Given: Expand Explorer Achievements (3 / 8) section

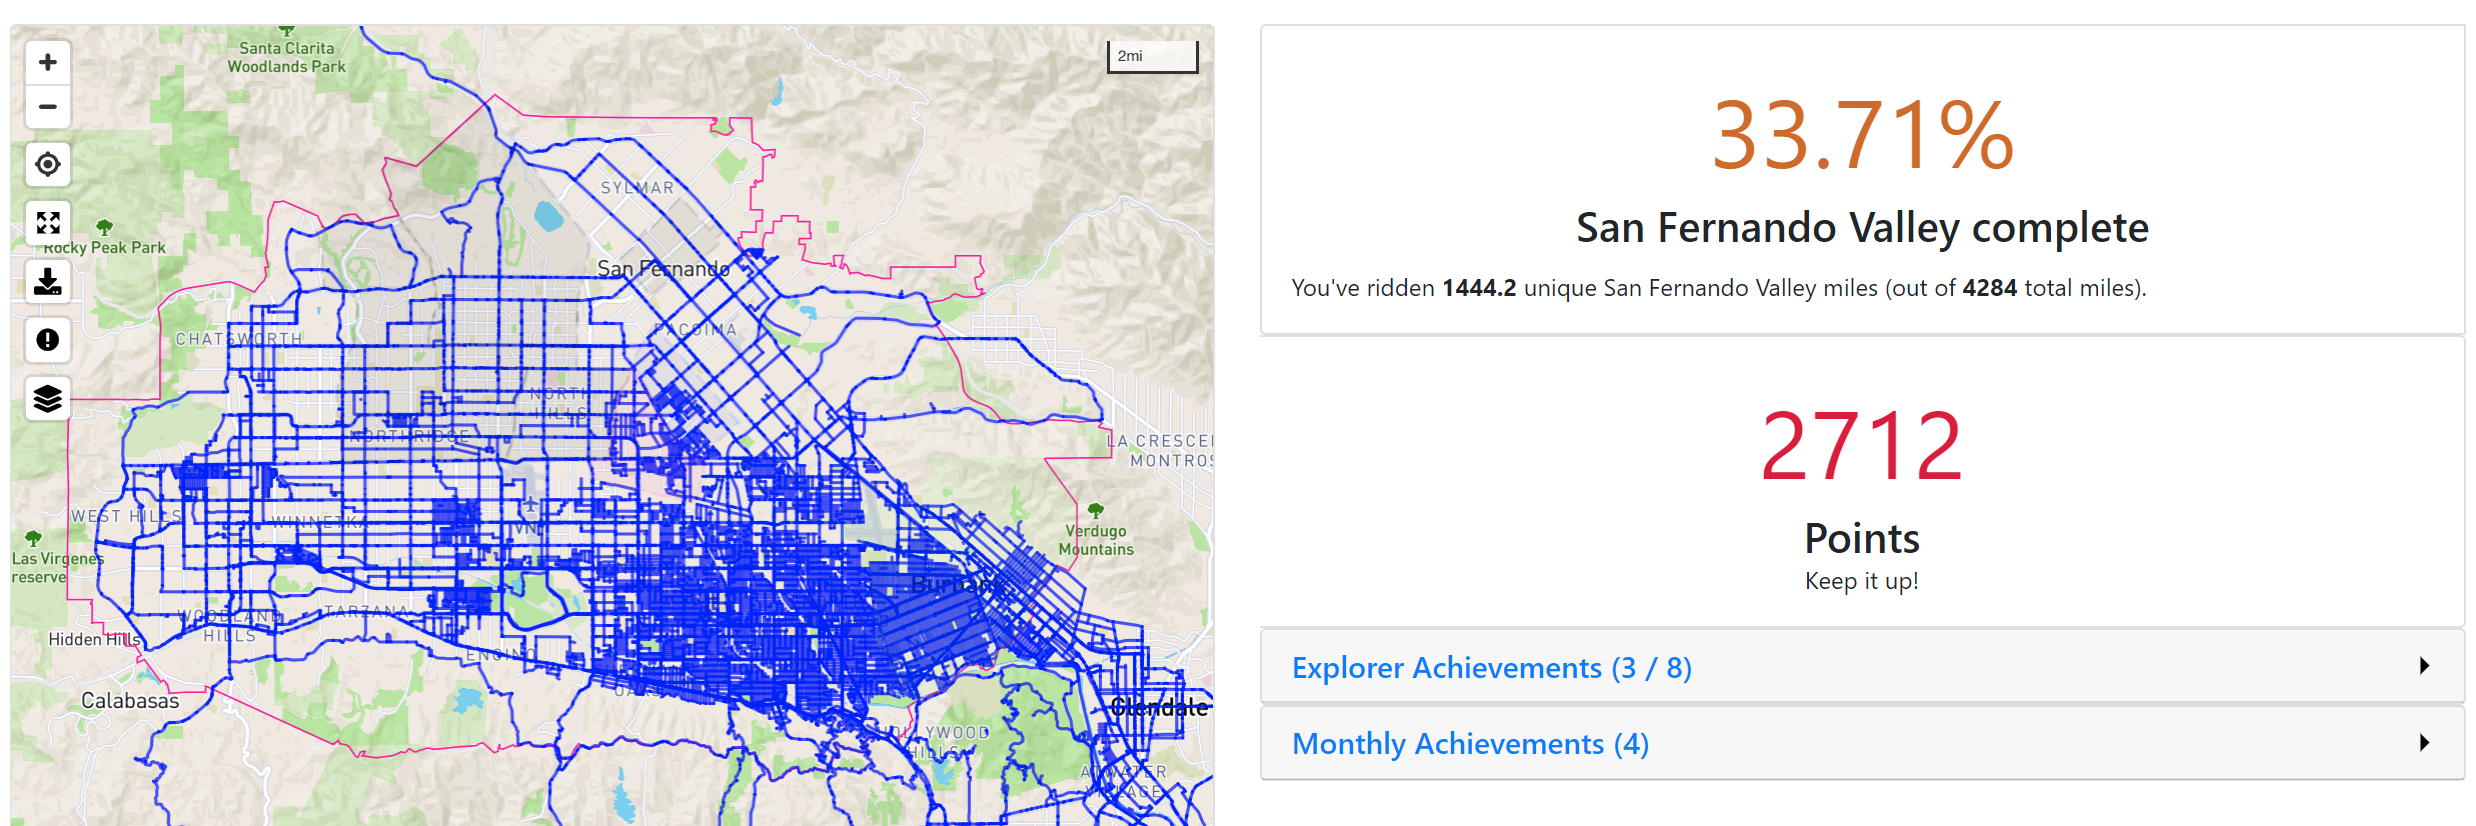Looking at the screenshot, I should point(1491,667).
